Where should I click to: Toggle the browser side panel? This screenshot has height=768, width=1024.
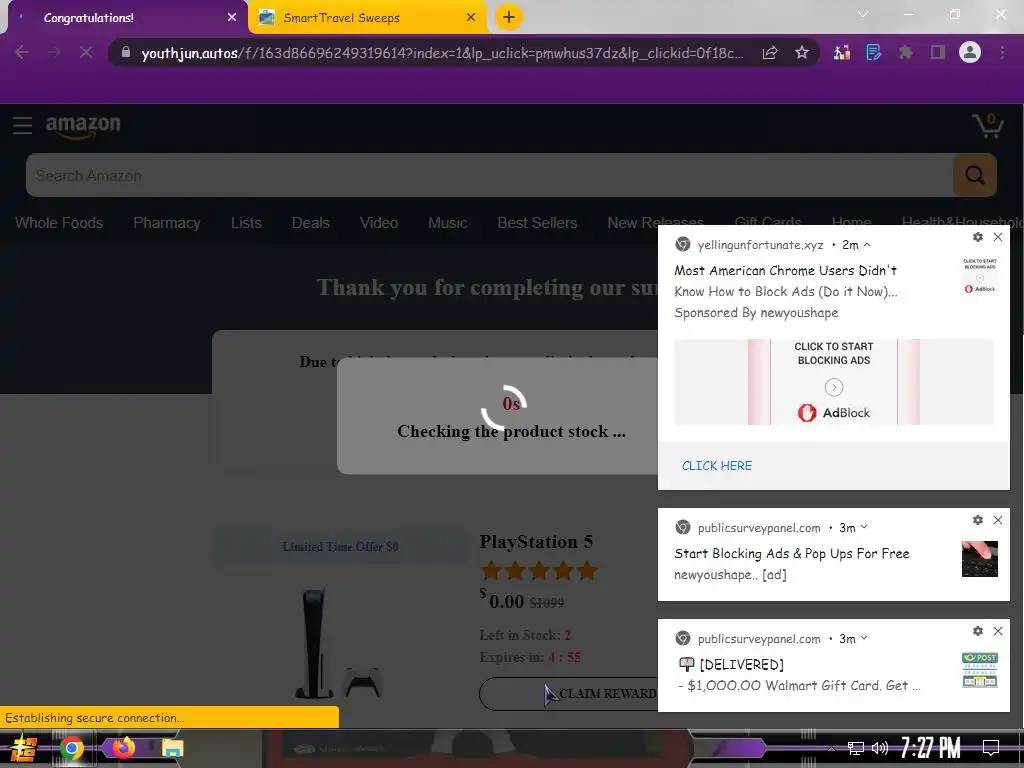tap(938, 53)
